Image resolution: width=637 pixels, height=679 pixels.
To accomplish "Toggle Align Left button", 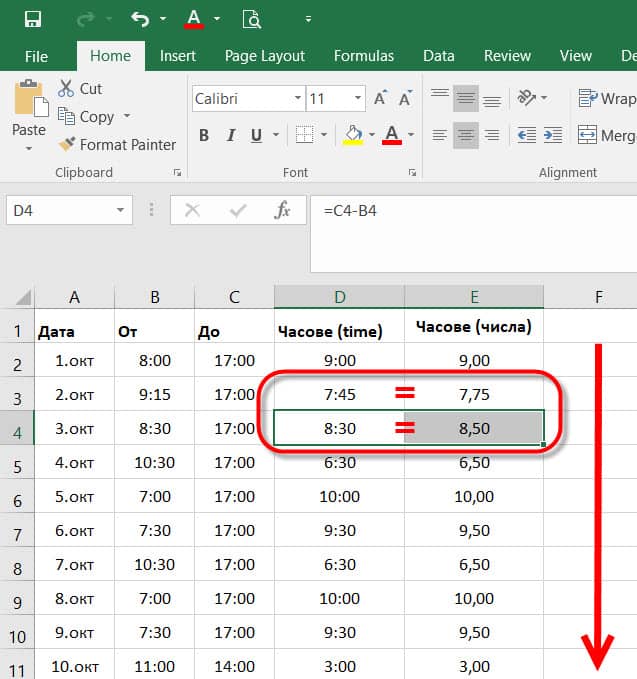I will point(440,135).
